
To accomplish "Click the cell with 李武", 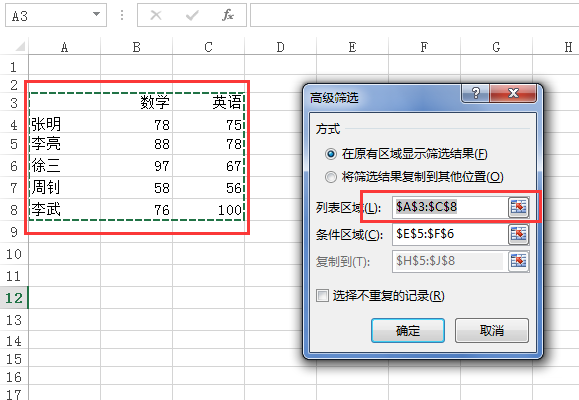I will (x=64, y=210).
